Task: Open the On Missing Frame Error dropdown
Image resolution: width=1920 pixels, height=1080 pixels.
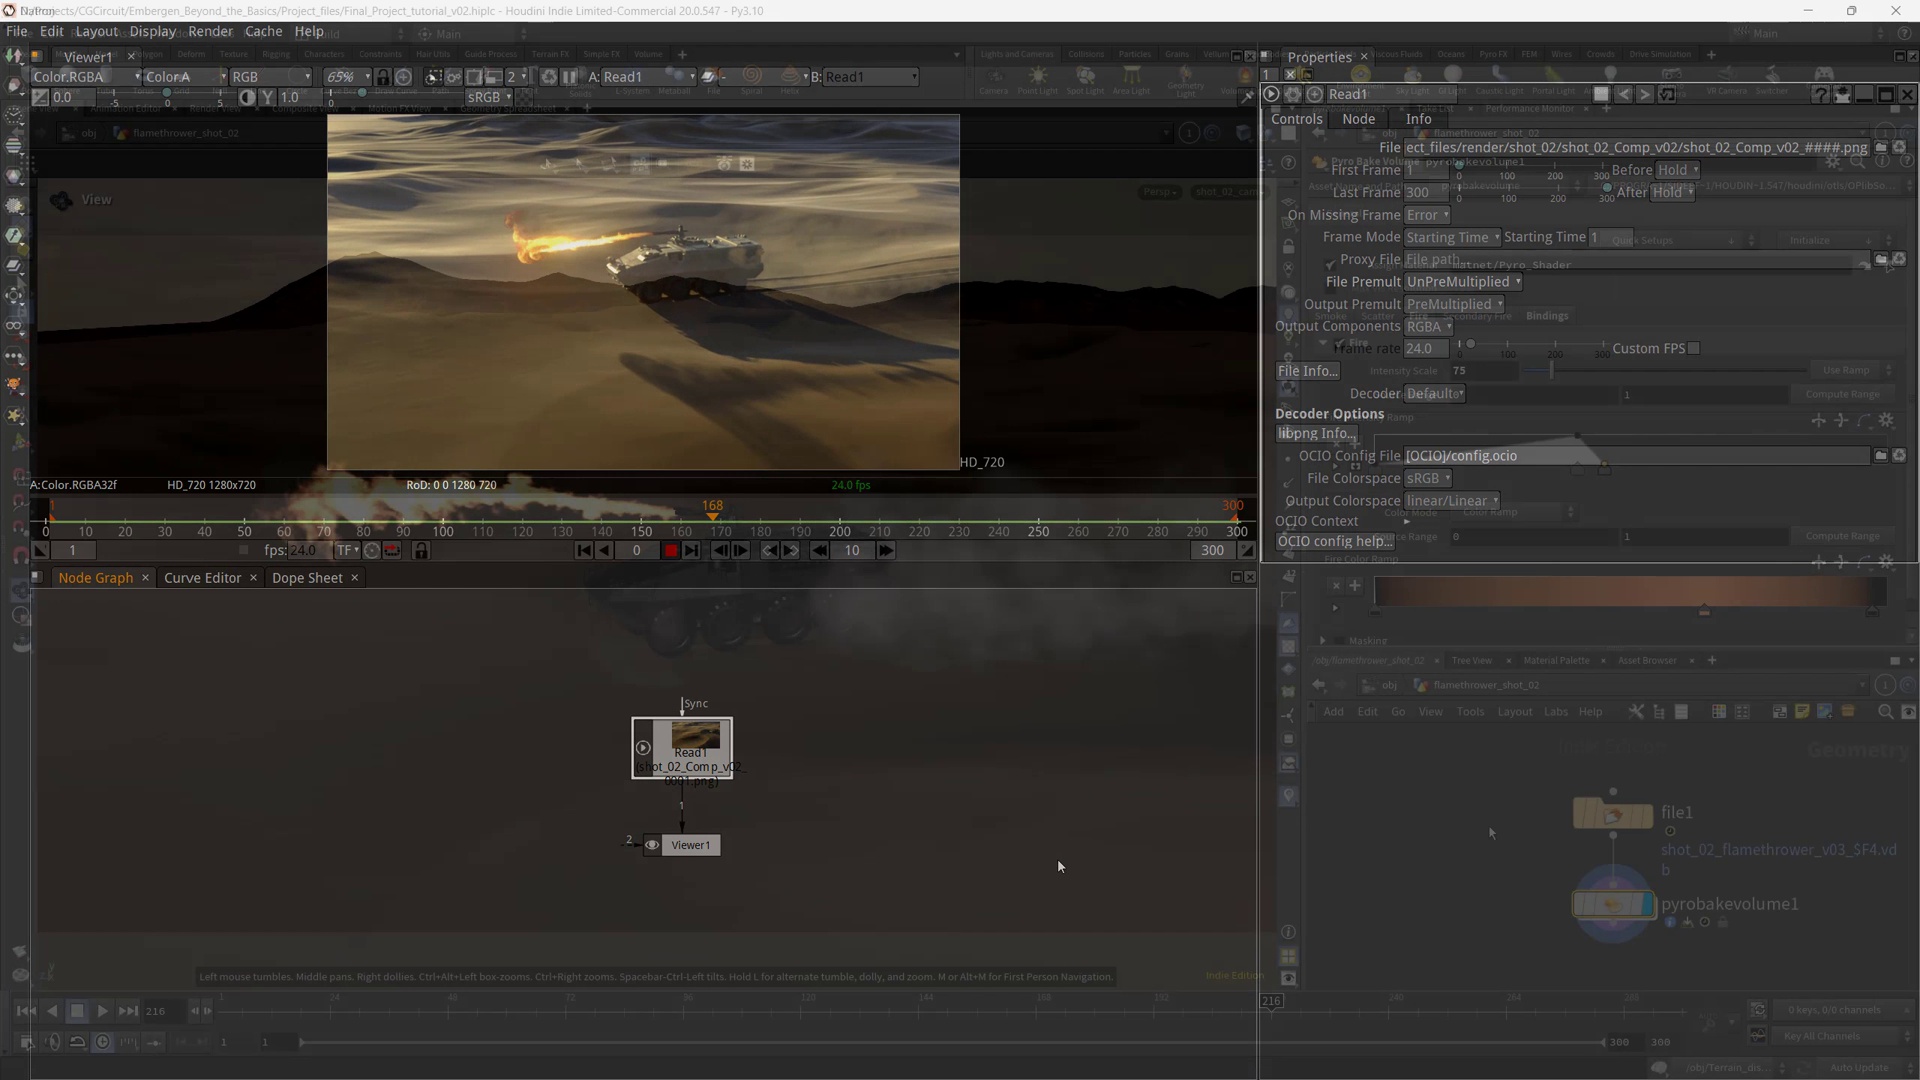Action: (x=1427, y=215)
